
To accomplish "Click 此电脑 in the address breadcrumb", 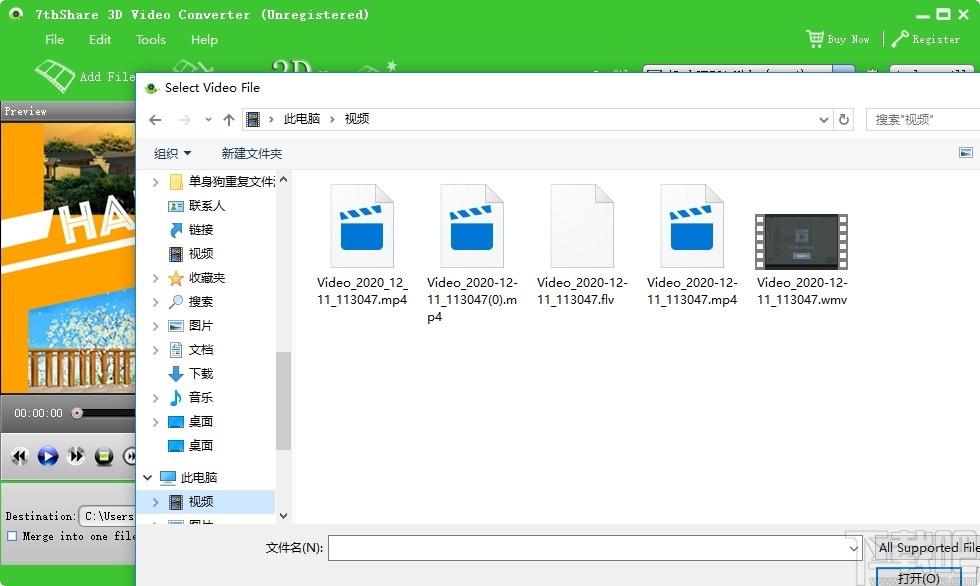I will tap(302, 119).
